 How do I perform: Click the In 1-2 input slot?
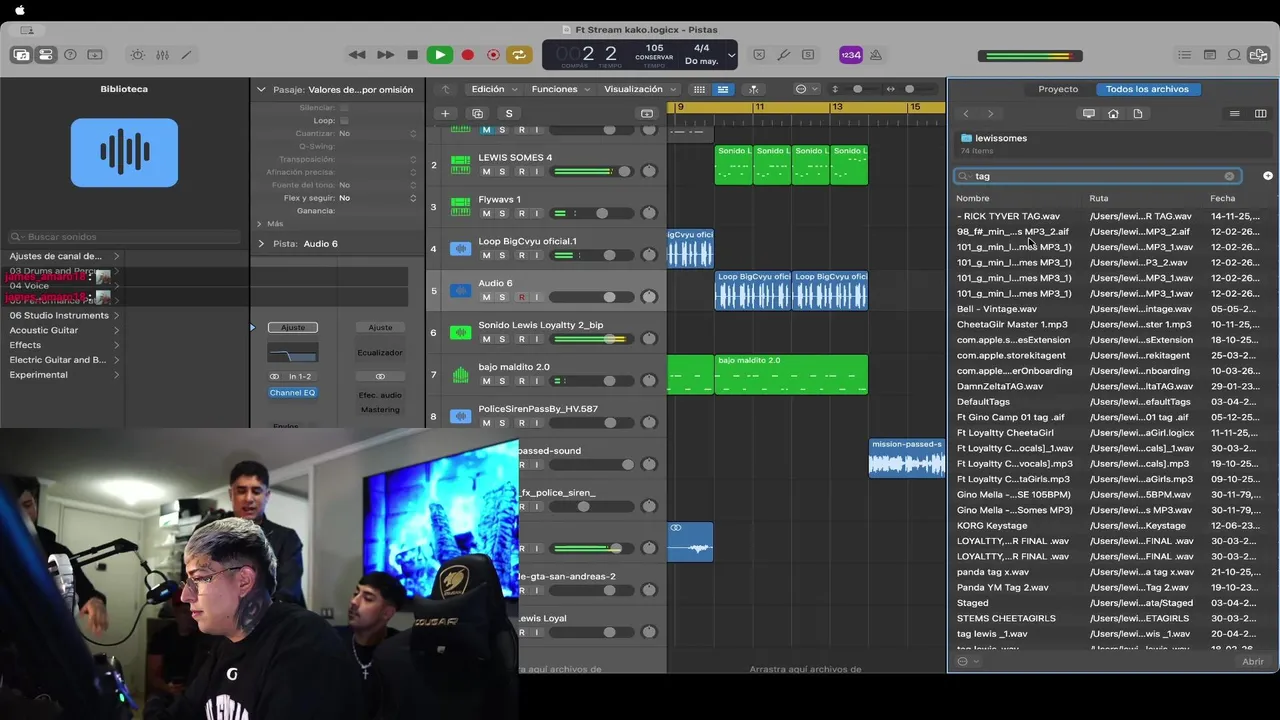(300, 376)
